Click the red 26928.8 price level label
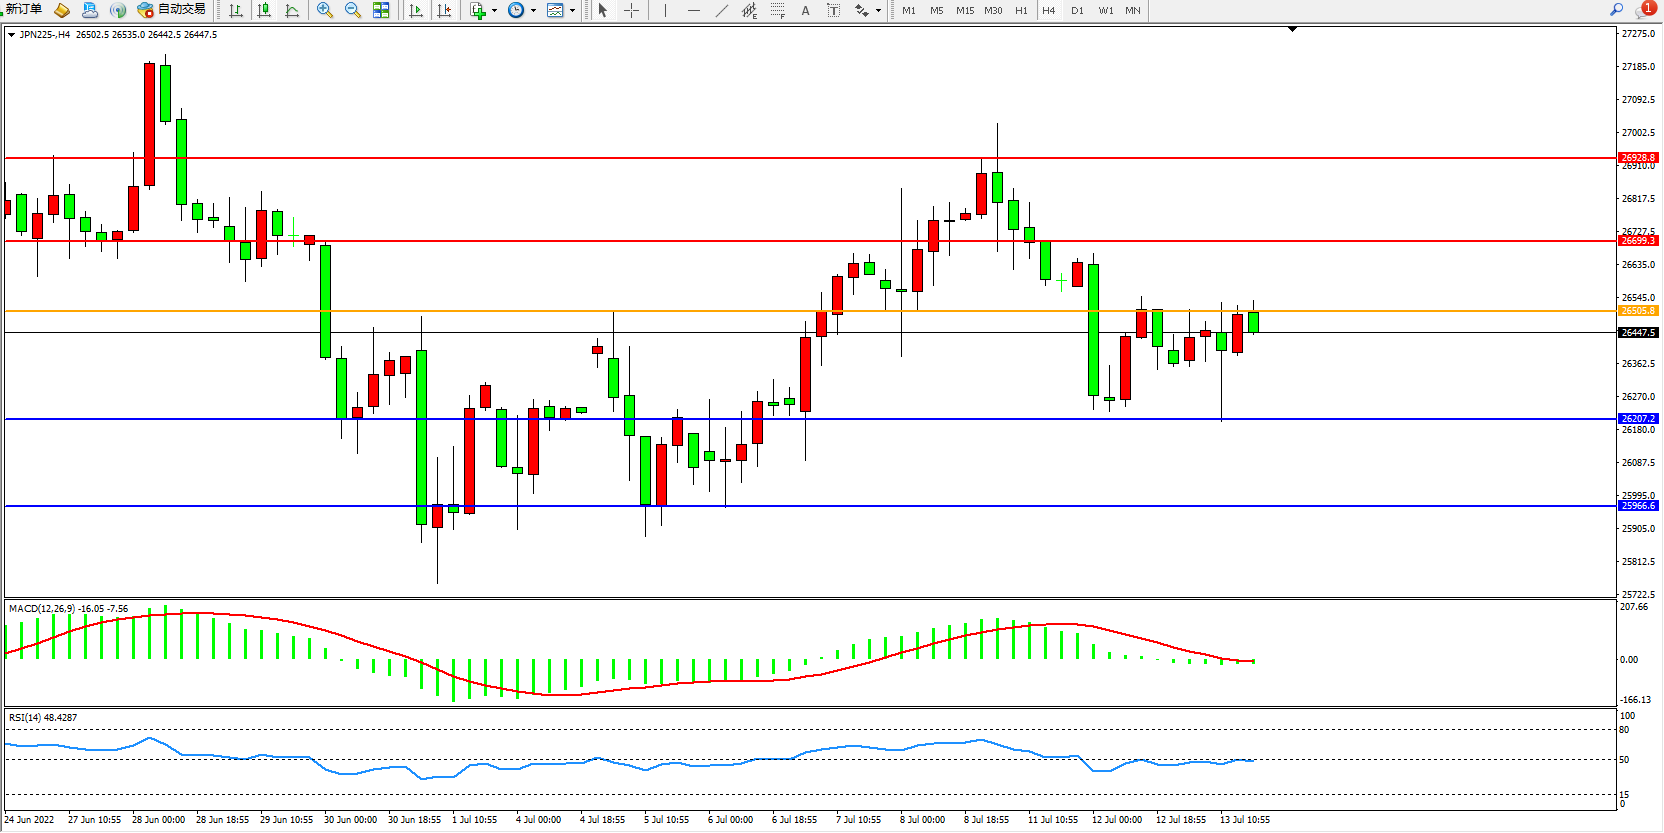The image size is (1664, 833). point(1637,158)
